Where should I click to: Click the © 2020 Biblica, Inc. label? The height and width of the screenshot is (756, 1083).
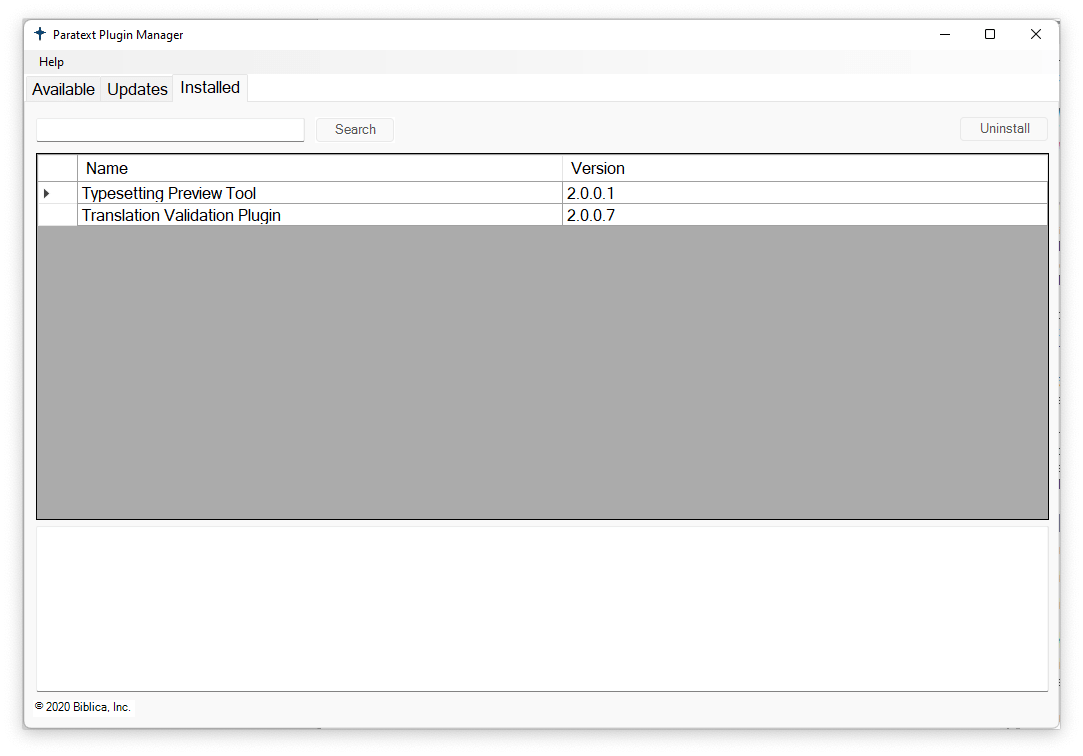(83, 707)
